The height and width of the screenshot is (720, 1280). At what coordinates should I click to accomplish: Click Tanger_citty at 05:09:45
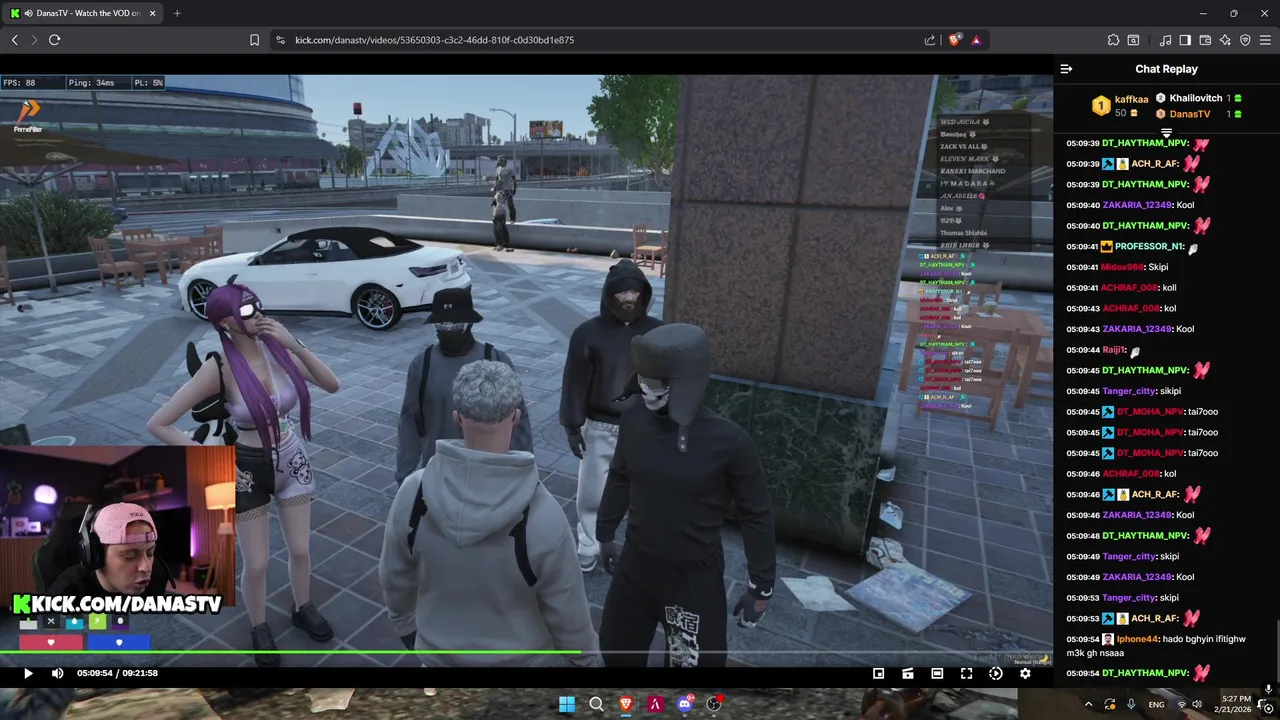click(x=1129, y=391)
